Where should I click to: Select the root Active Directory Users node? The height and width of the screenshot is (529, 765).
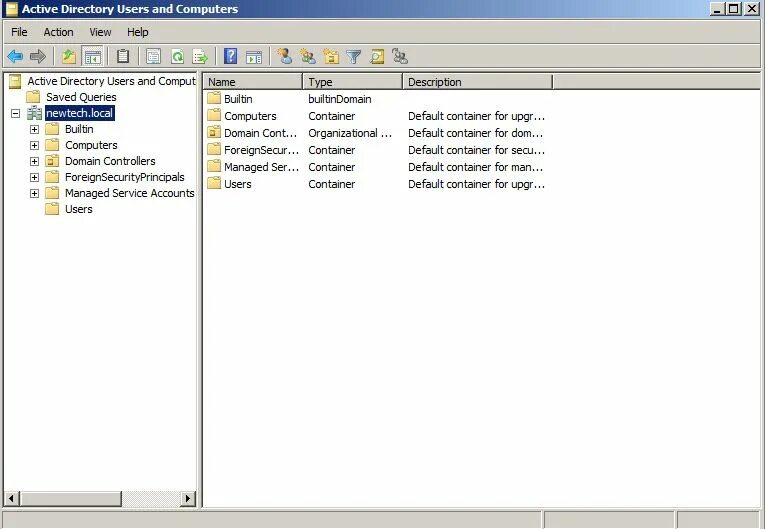pos(111,81)
